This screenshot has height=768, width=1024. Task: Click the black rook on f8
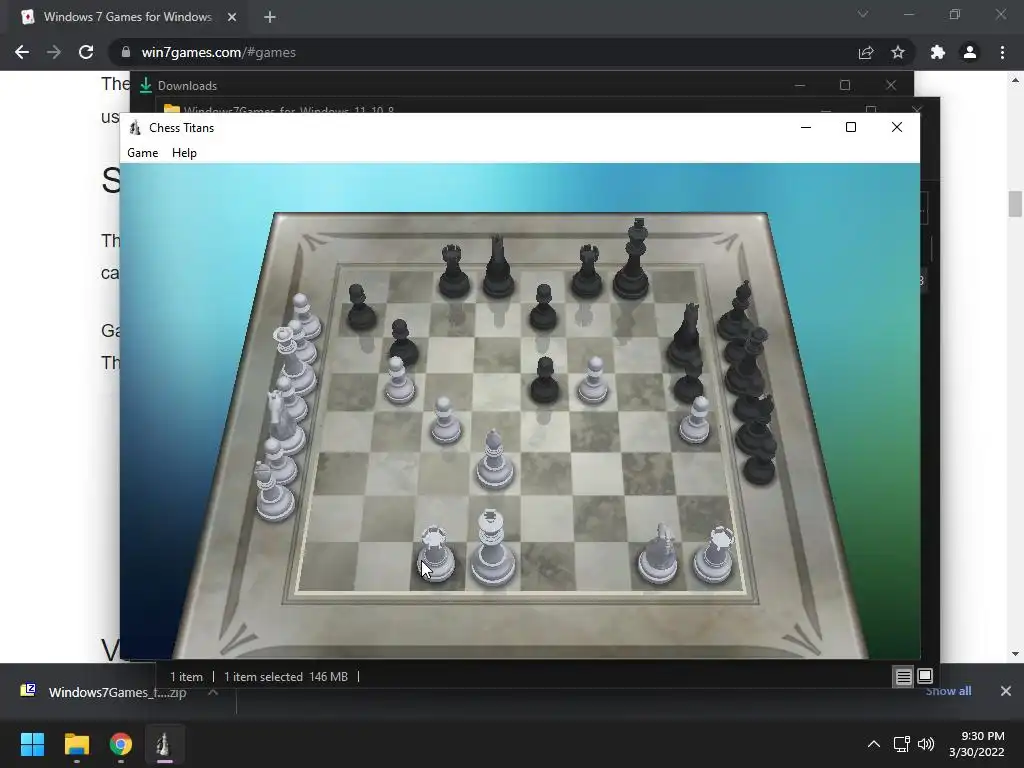586,271
